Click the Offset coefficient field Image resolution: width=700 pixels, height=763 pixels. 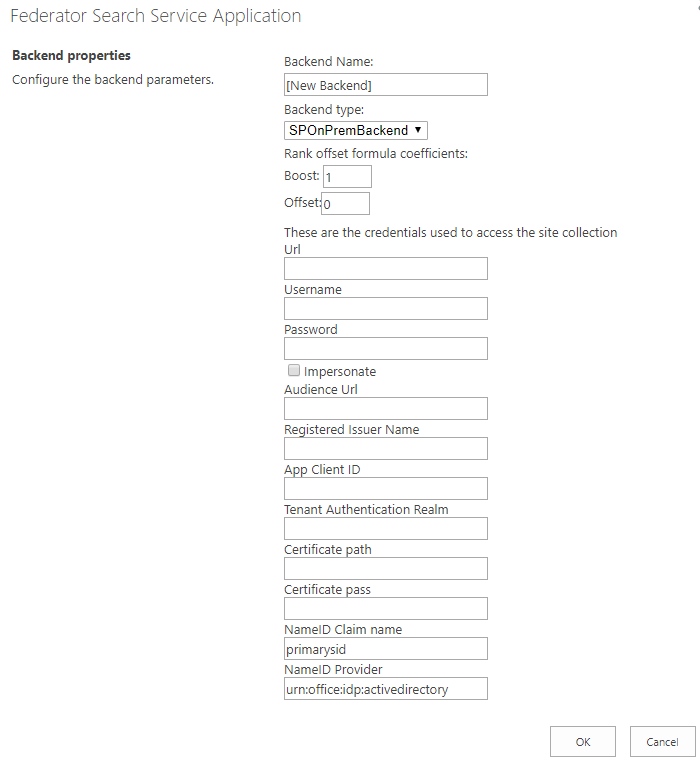[x=345, y=204]
